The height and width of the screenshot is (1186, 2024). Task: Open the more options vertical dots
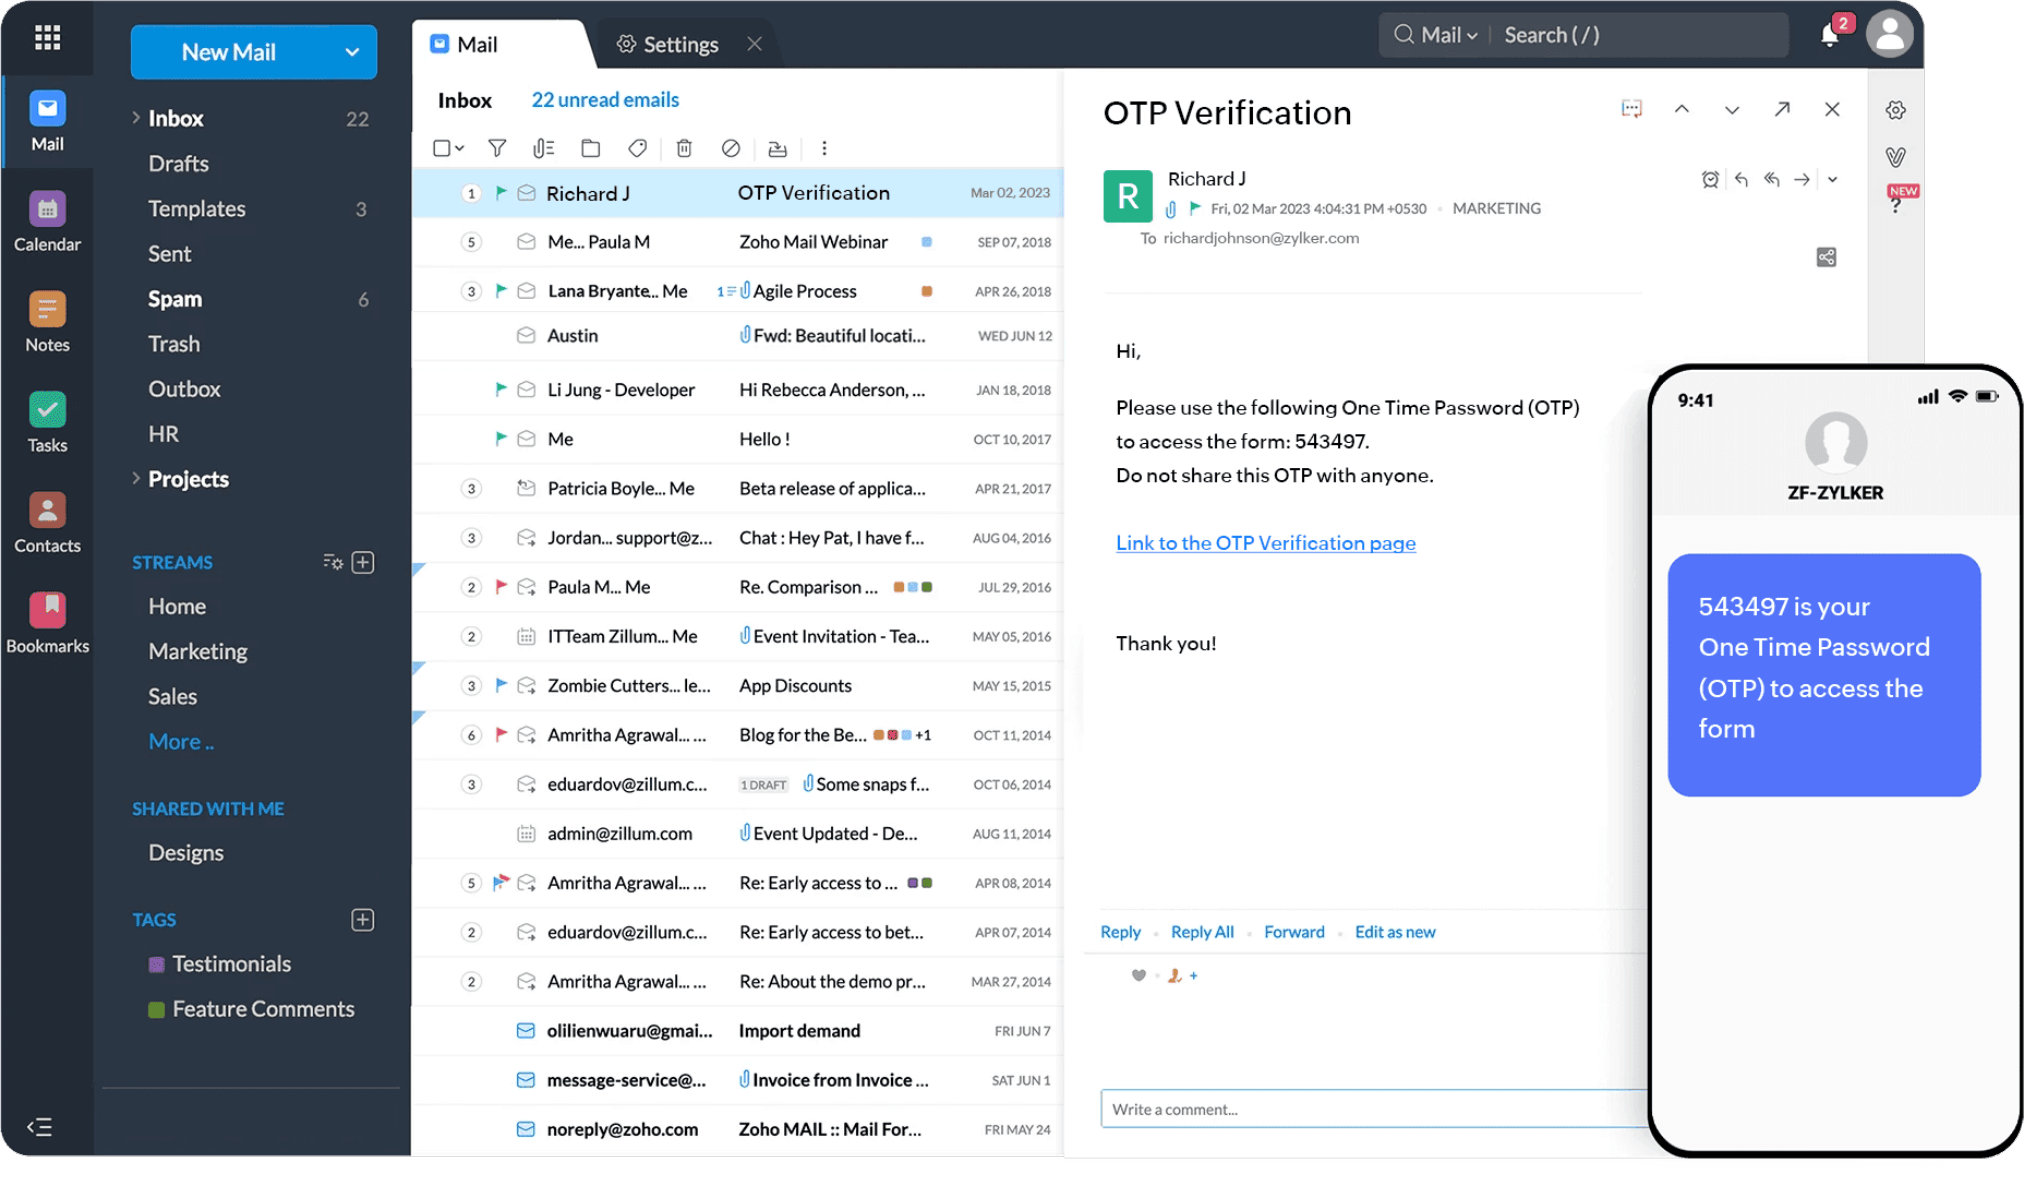[x=824, y=148]
